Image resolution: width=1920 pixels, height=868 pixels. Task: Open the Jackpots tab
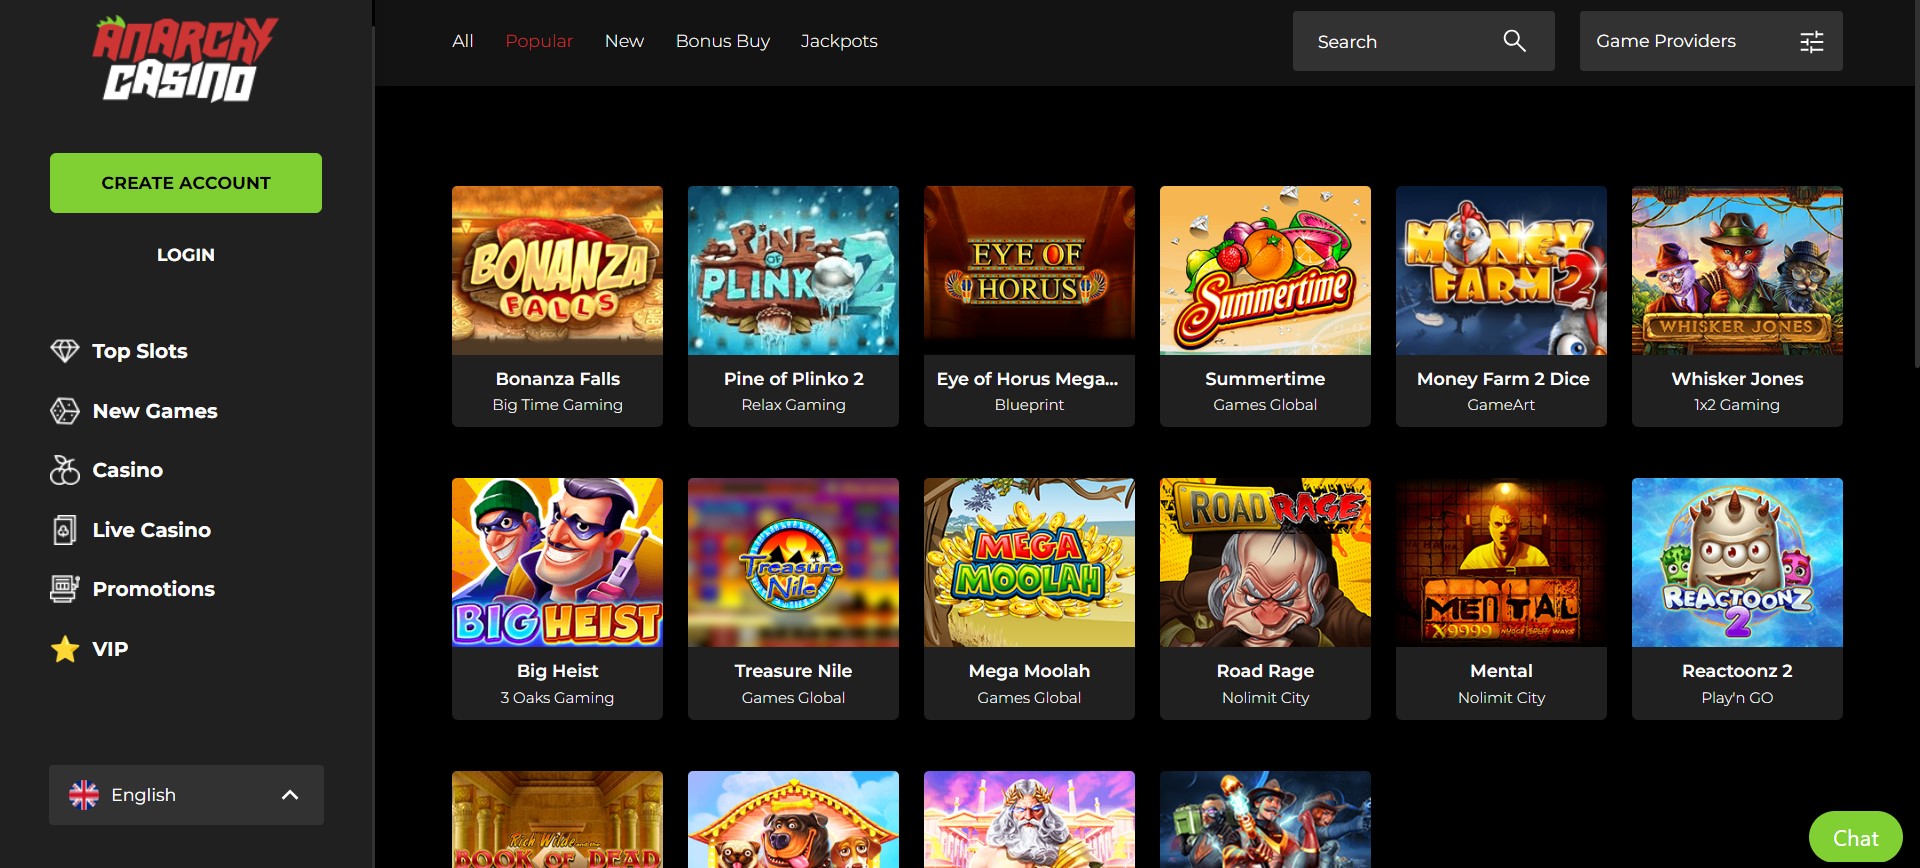[839, 41]
